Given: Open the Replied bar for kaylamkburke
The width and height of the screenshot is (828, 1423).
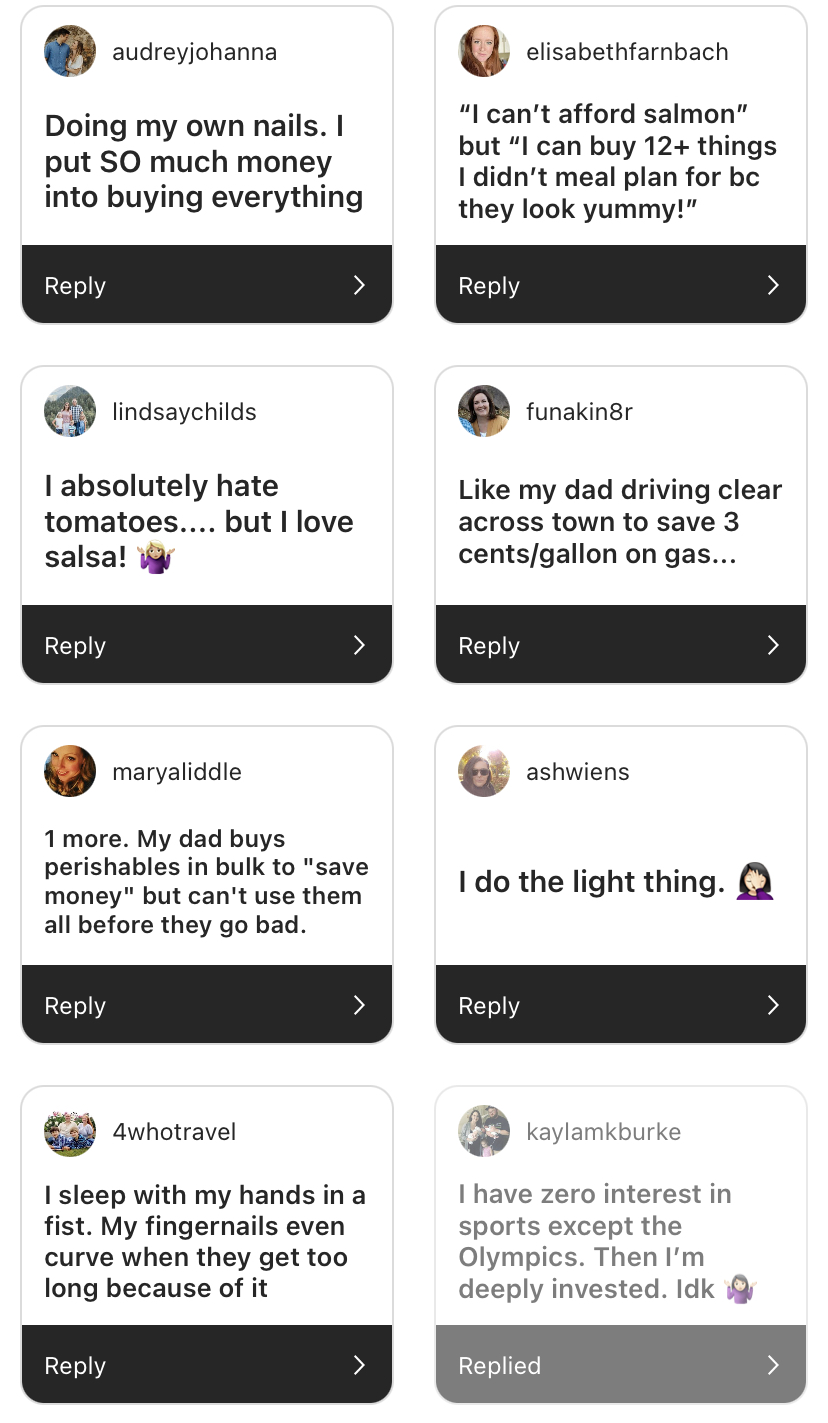Looking at the screenshot, I should coord(620,1366).
